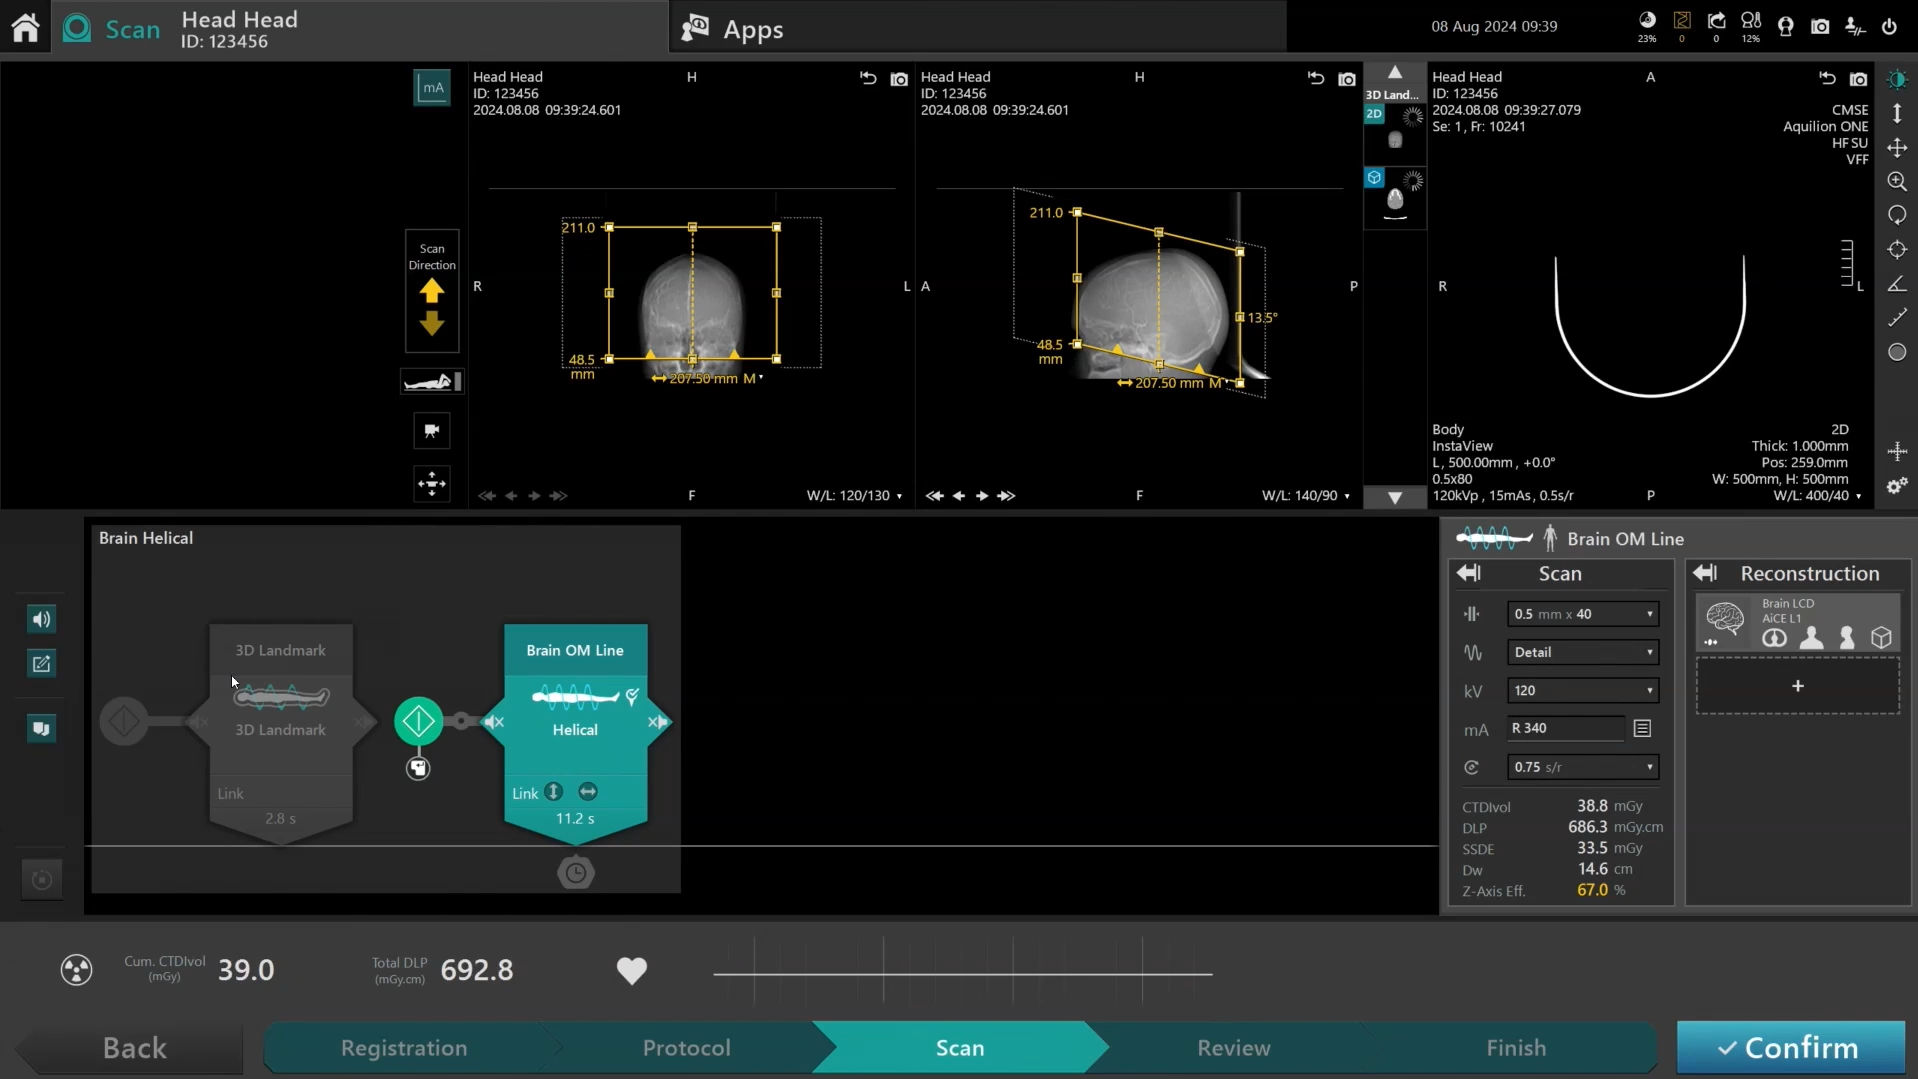The width and height of the screenshot is (1918, 1079).
Task: Click the mA modulation icon above scanogram
Action: [x=432, y=88]
